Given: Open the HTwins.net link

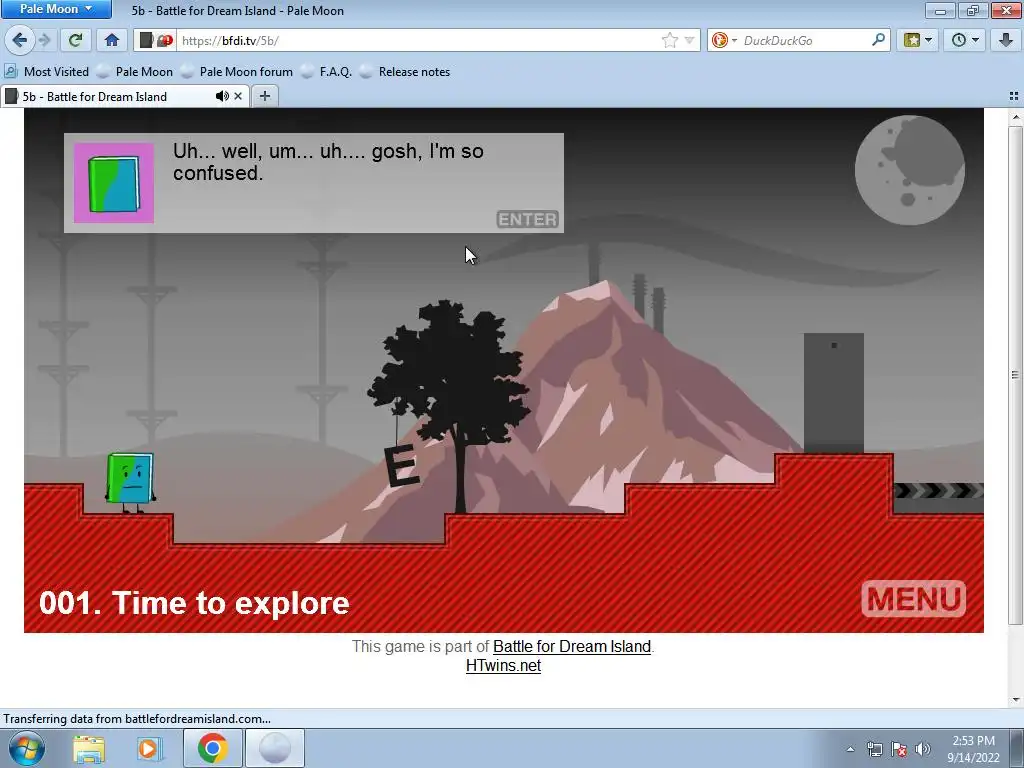Looking at the screenshot, I should click(x=504, y=666).
